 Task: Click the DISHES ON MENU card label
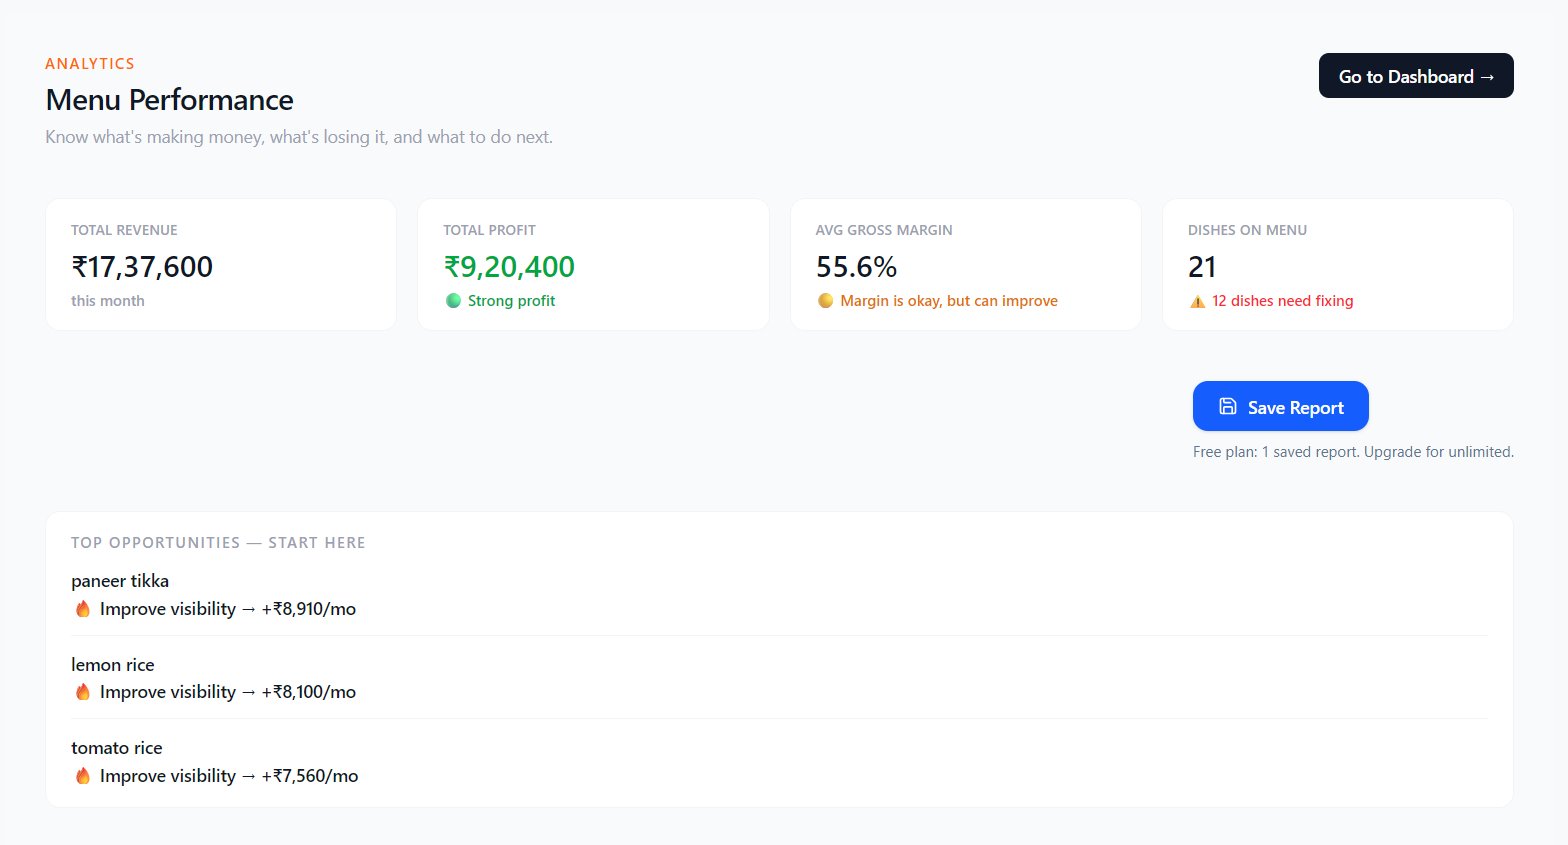click(1247, 230)
